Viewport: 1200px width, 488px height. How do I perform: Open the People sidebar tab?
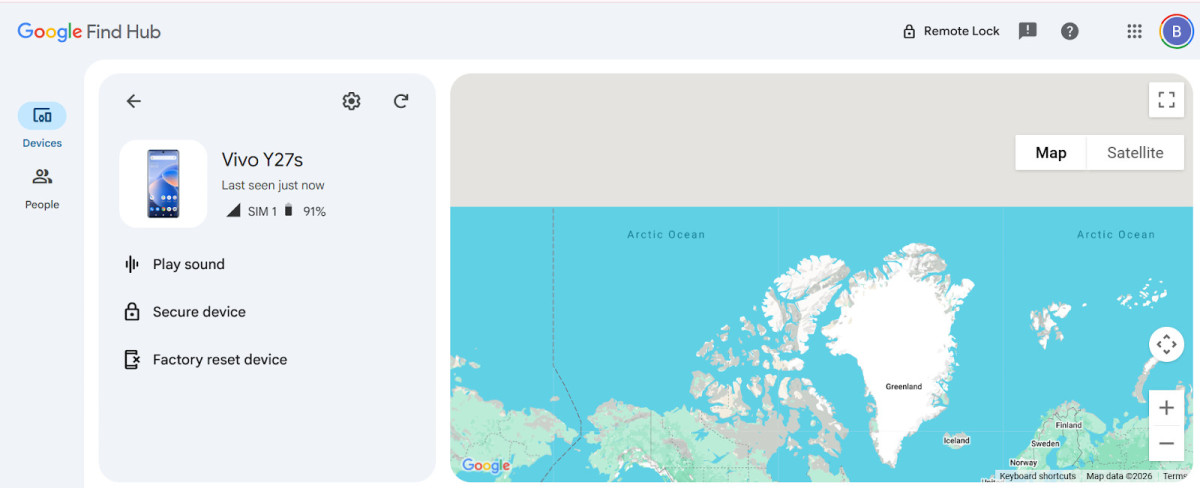[x=42, y=187]
